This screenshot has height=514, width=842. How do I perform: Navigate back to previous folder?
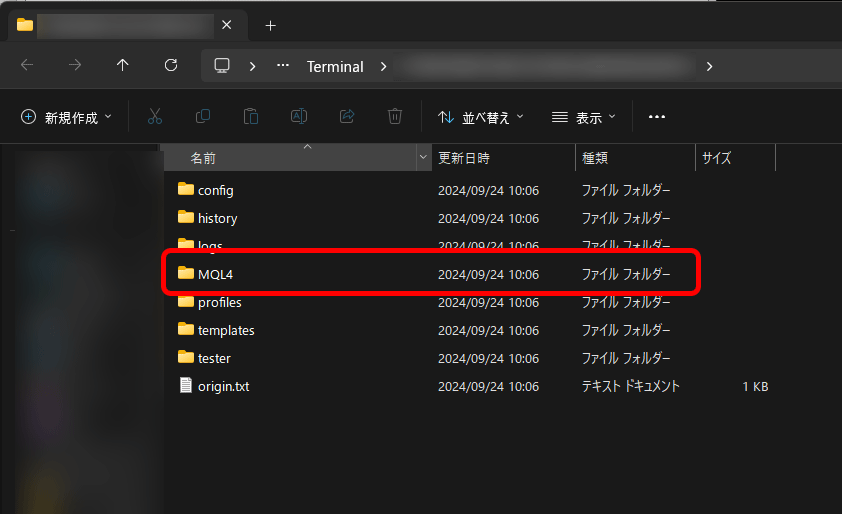point(27,66)
